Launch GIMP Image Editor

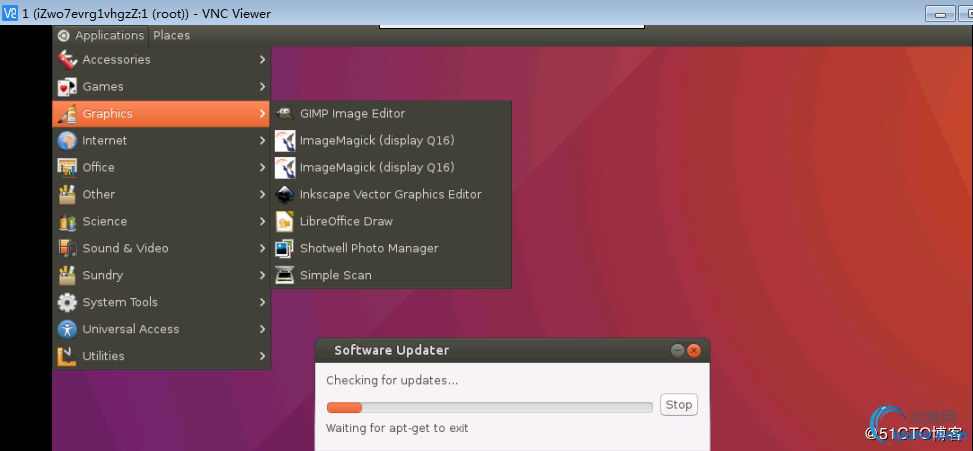pos(391,114)
